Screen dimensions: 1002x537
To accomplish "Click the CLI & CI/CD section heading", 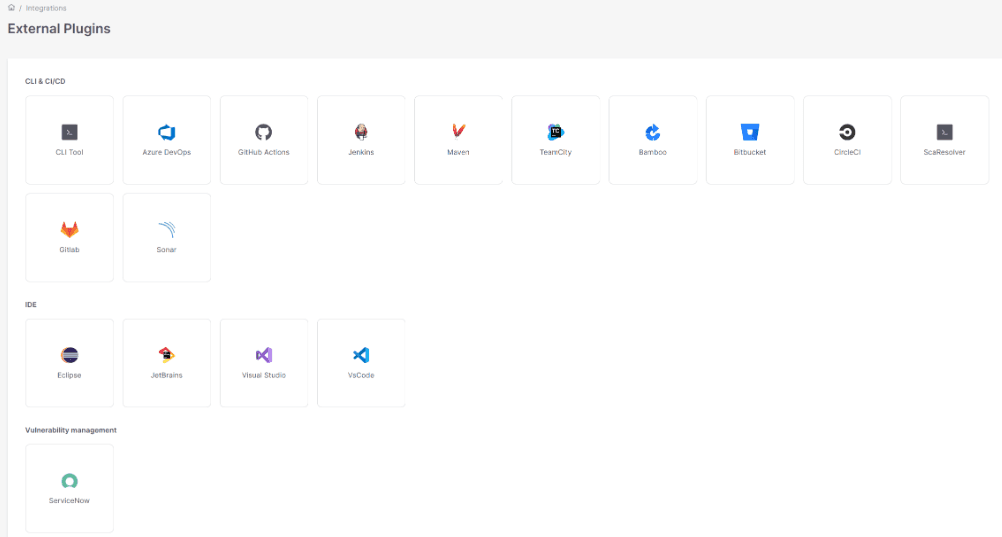I will [45, 81].
